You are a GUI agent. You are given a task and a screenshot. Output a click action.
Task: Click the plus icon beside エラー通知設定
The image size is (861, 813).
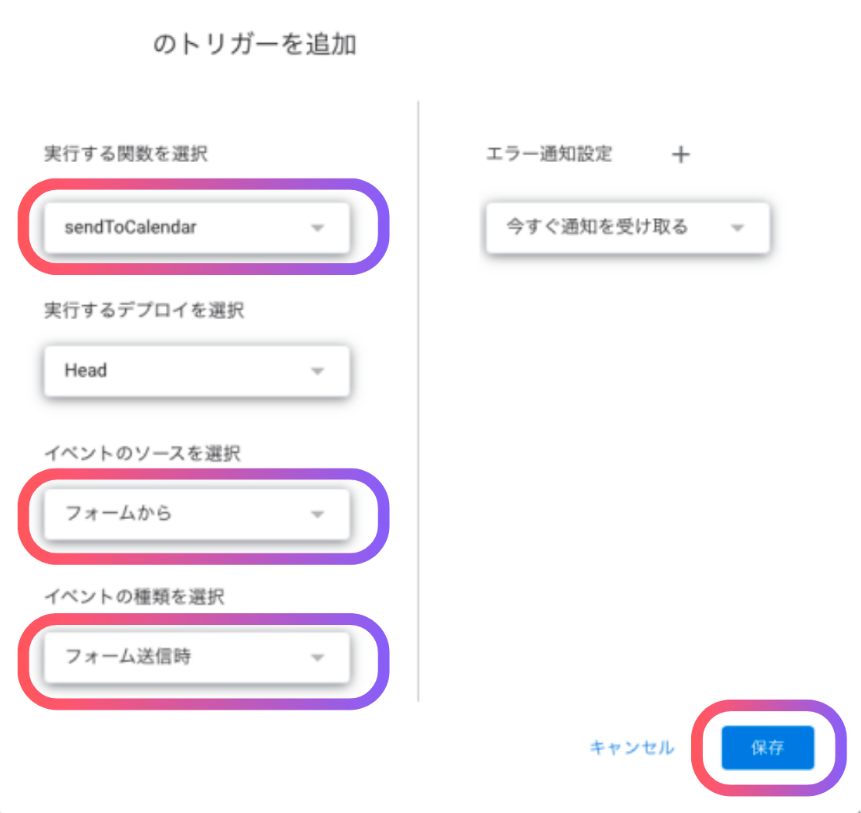pos(680,154)
